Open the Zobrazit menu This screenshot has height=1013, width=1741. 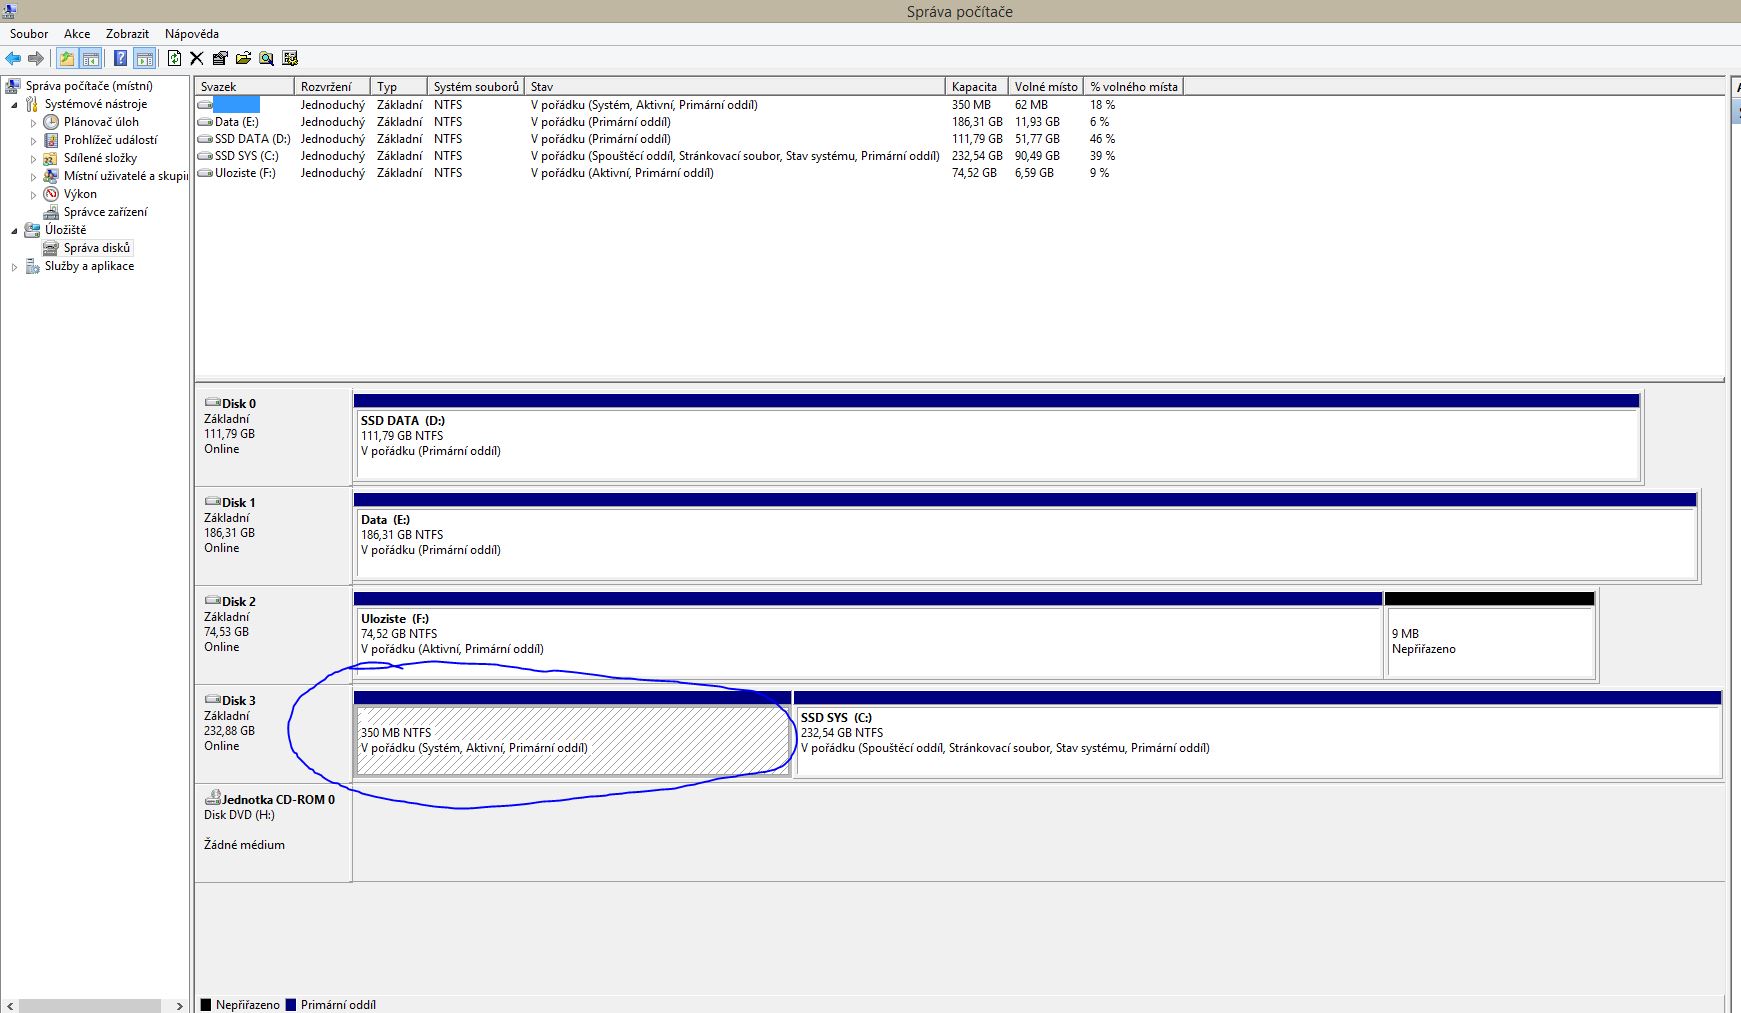click(127, 34)
